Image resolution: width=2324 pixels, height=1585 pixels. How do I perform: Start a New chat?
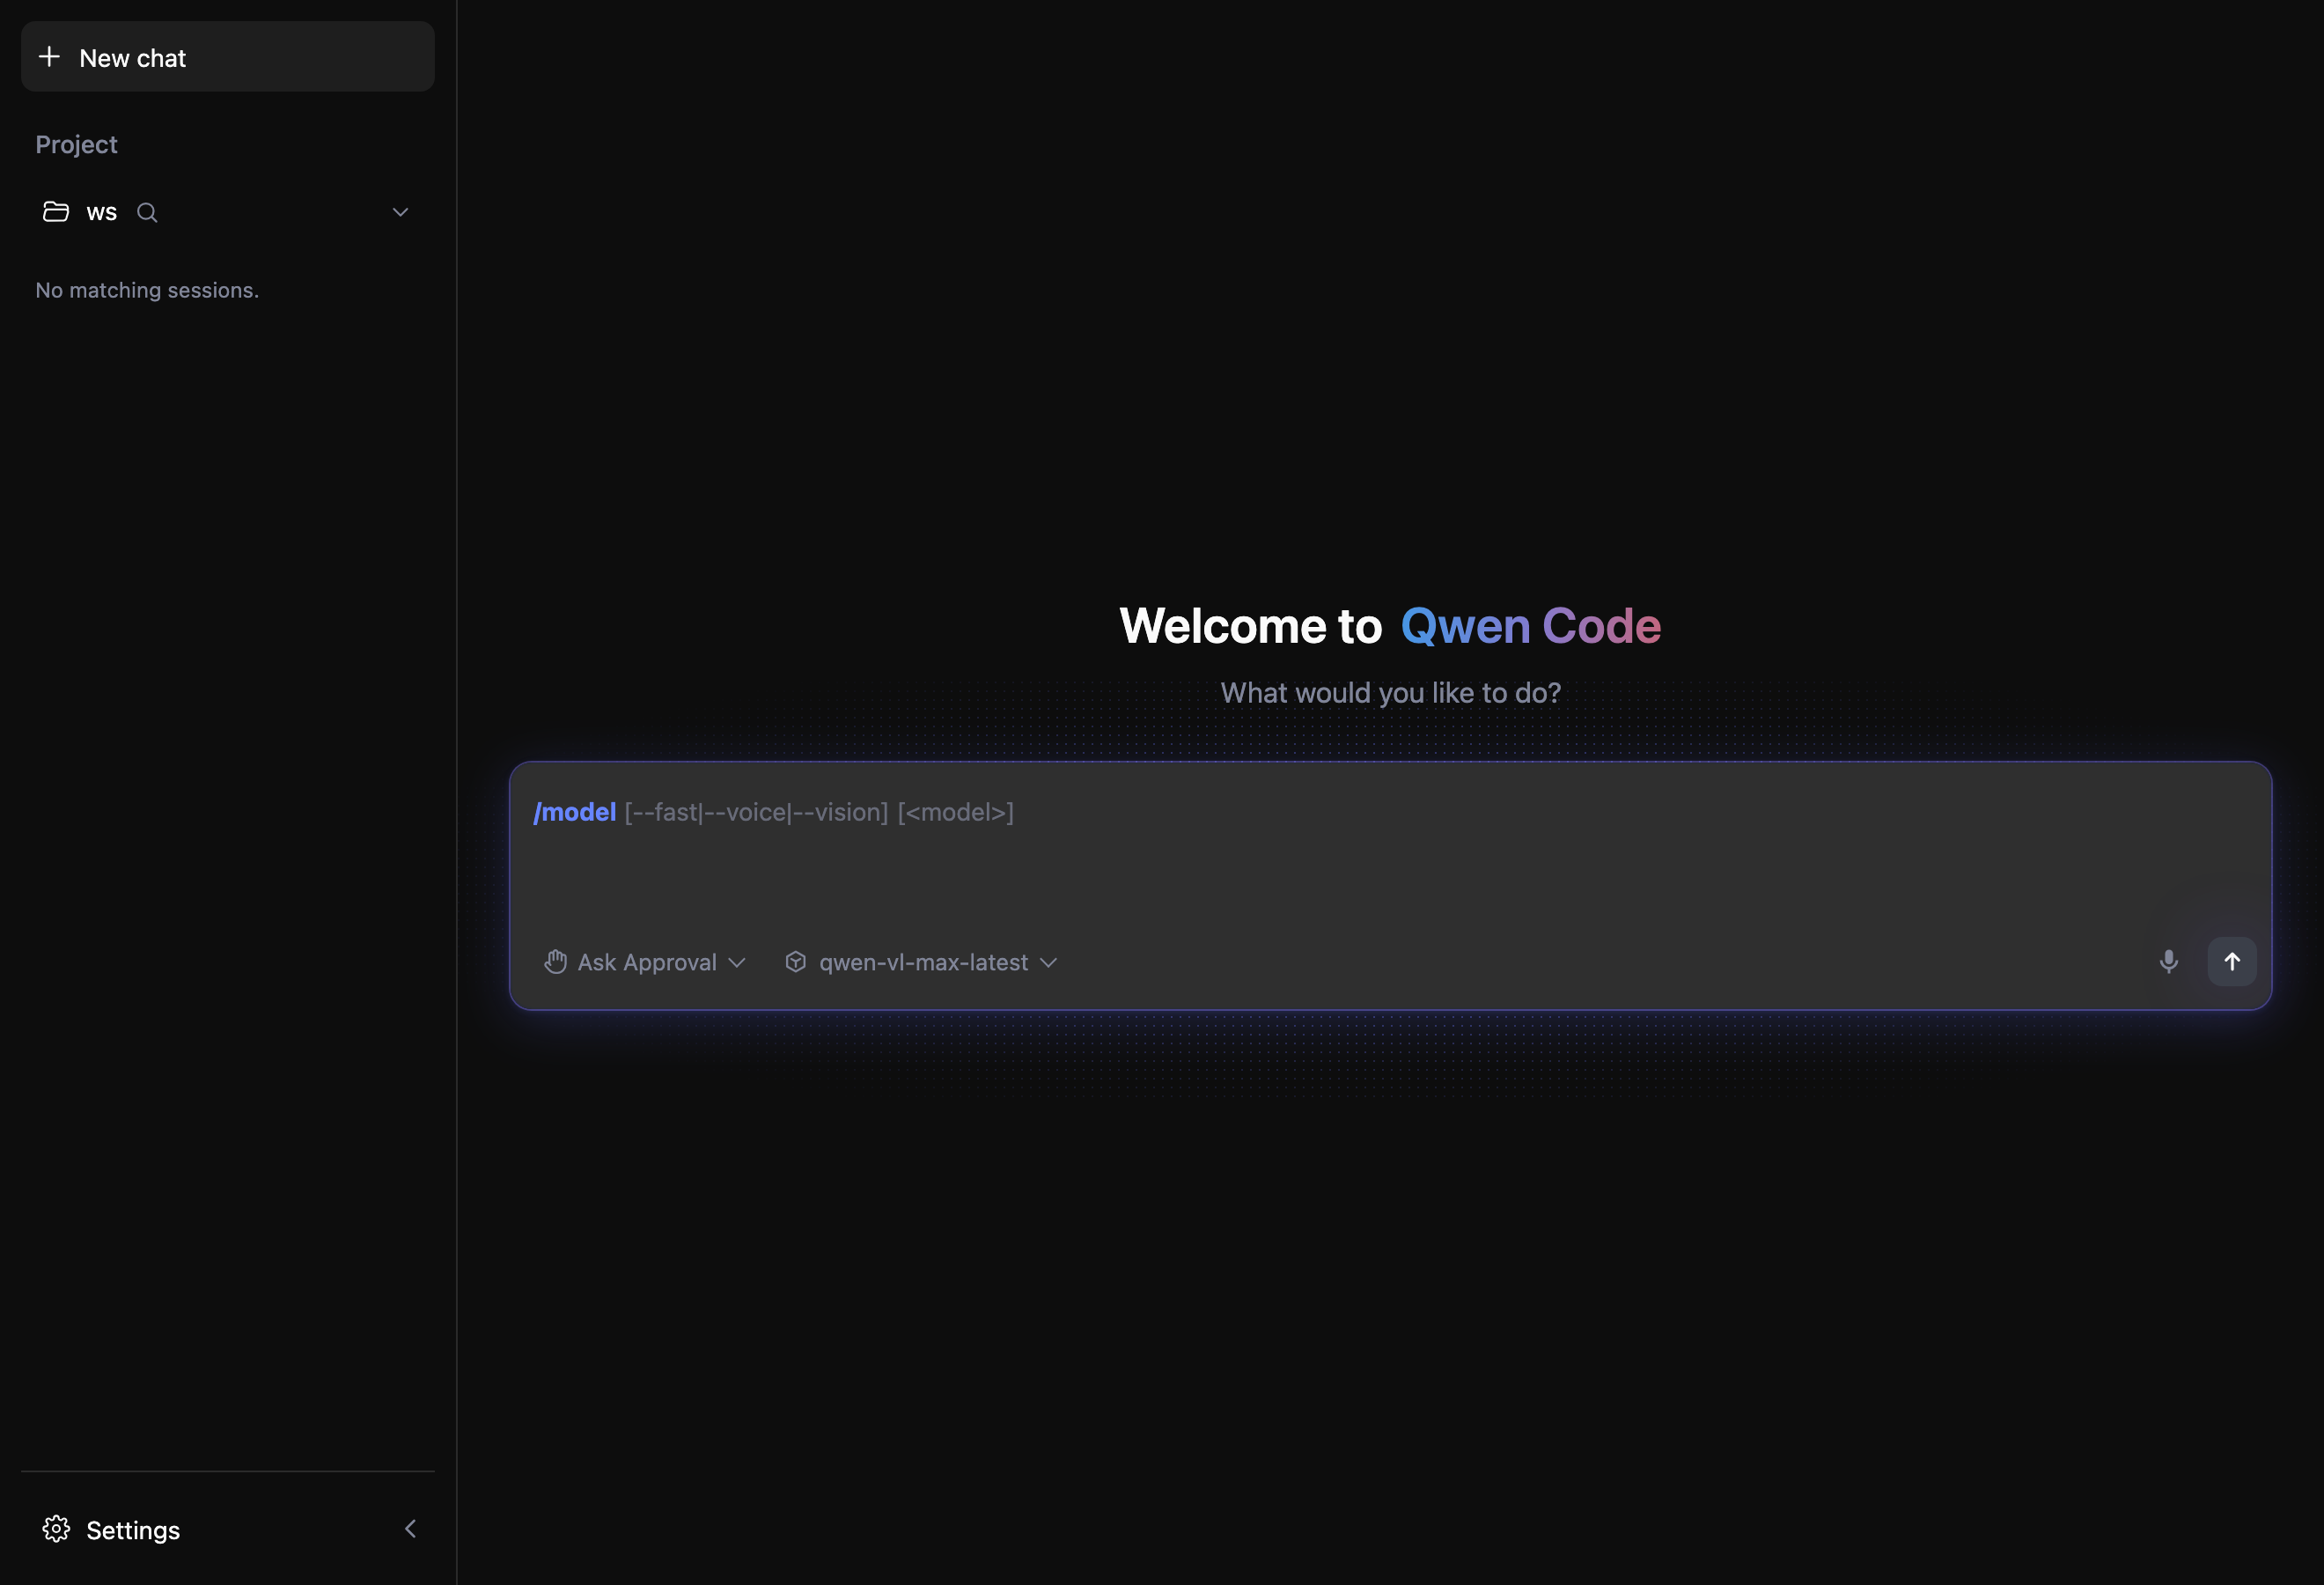click(x=227, y=57)
